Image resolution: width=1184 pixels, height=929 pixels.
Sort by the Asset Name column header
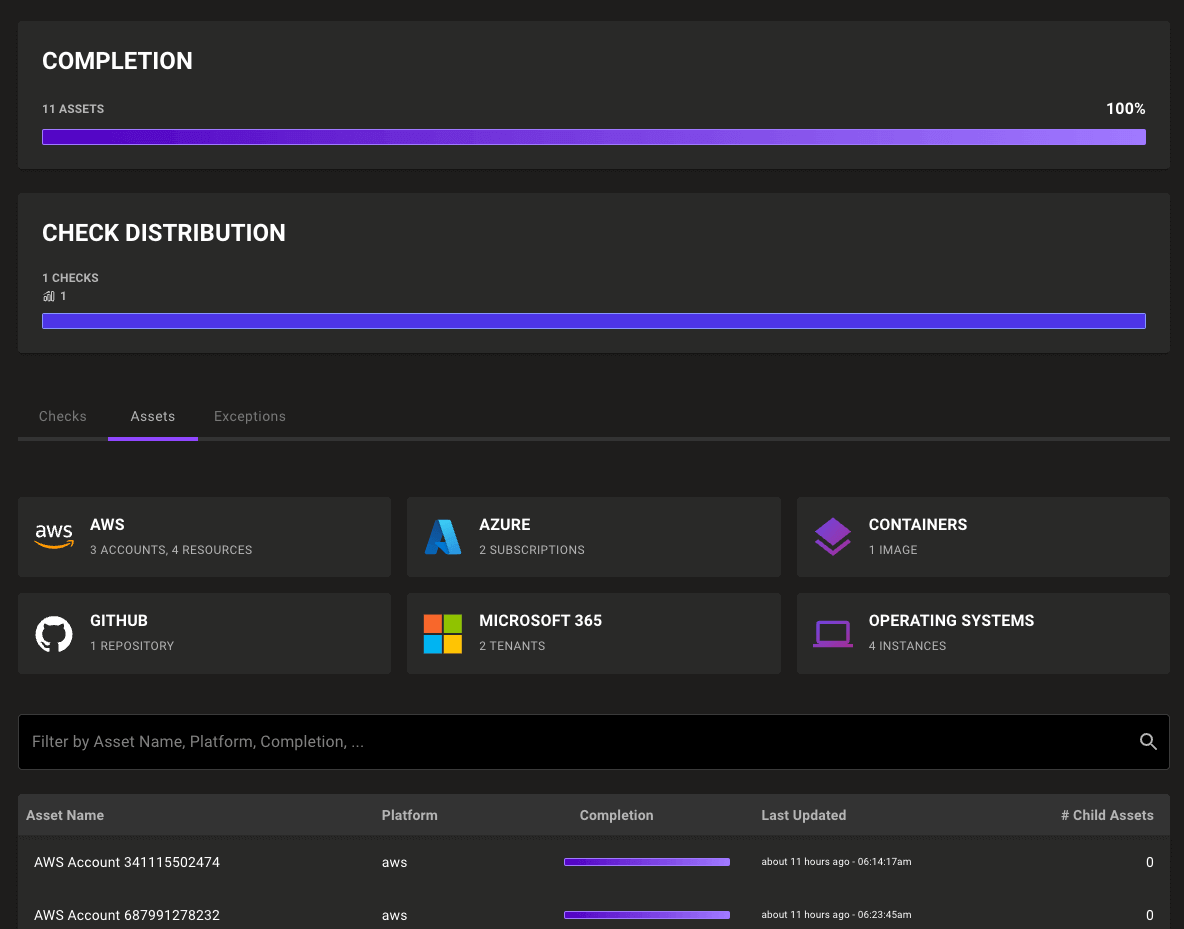coord(65,815)
